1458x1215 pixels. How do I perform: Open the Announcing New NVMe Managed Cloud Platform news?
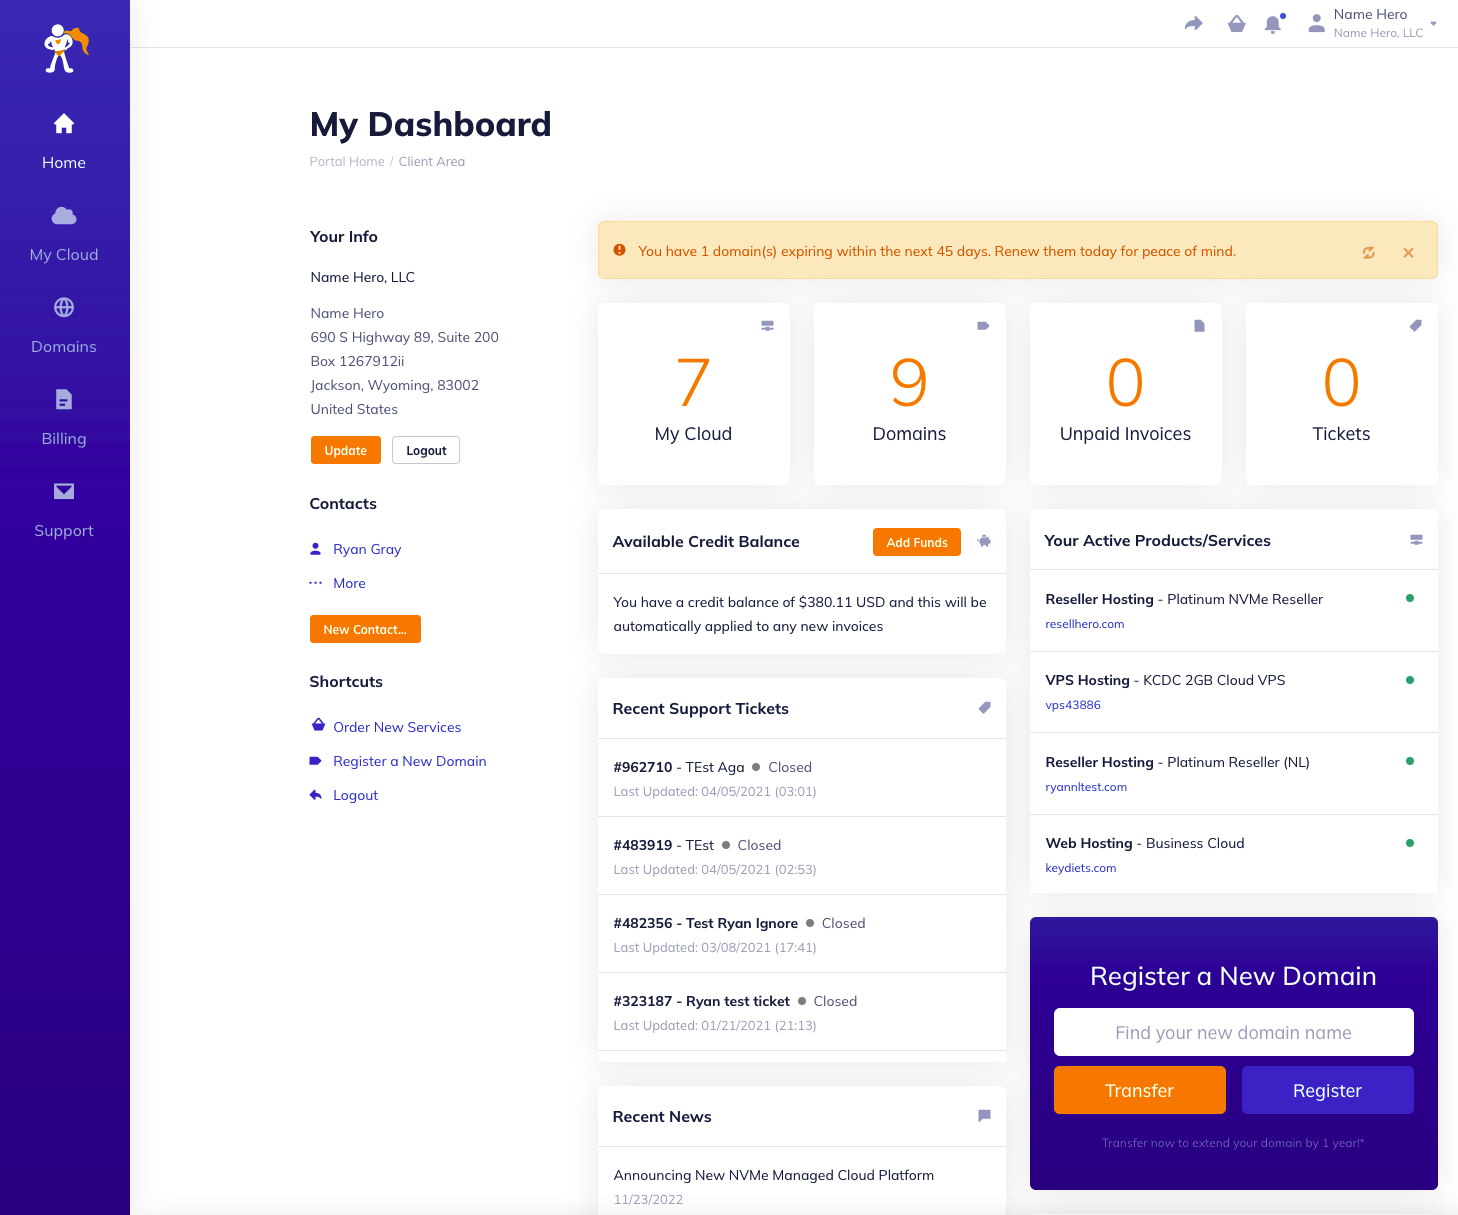pos(774,1175)
